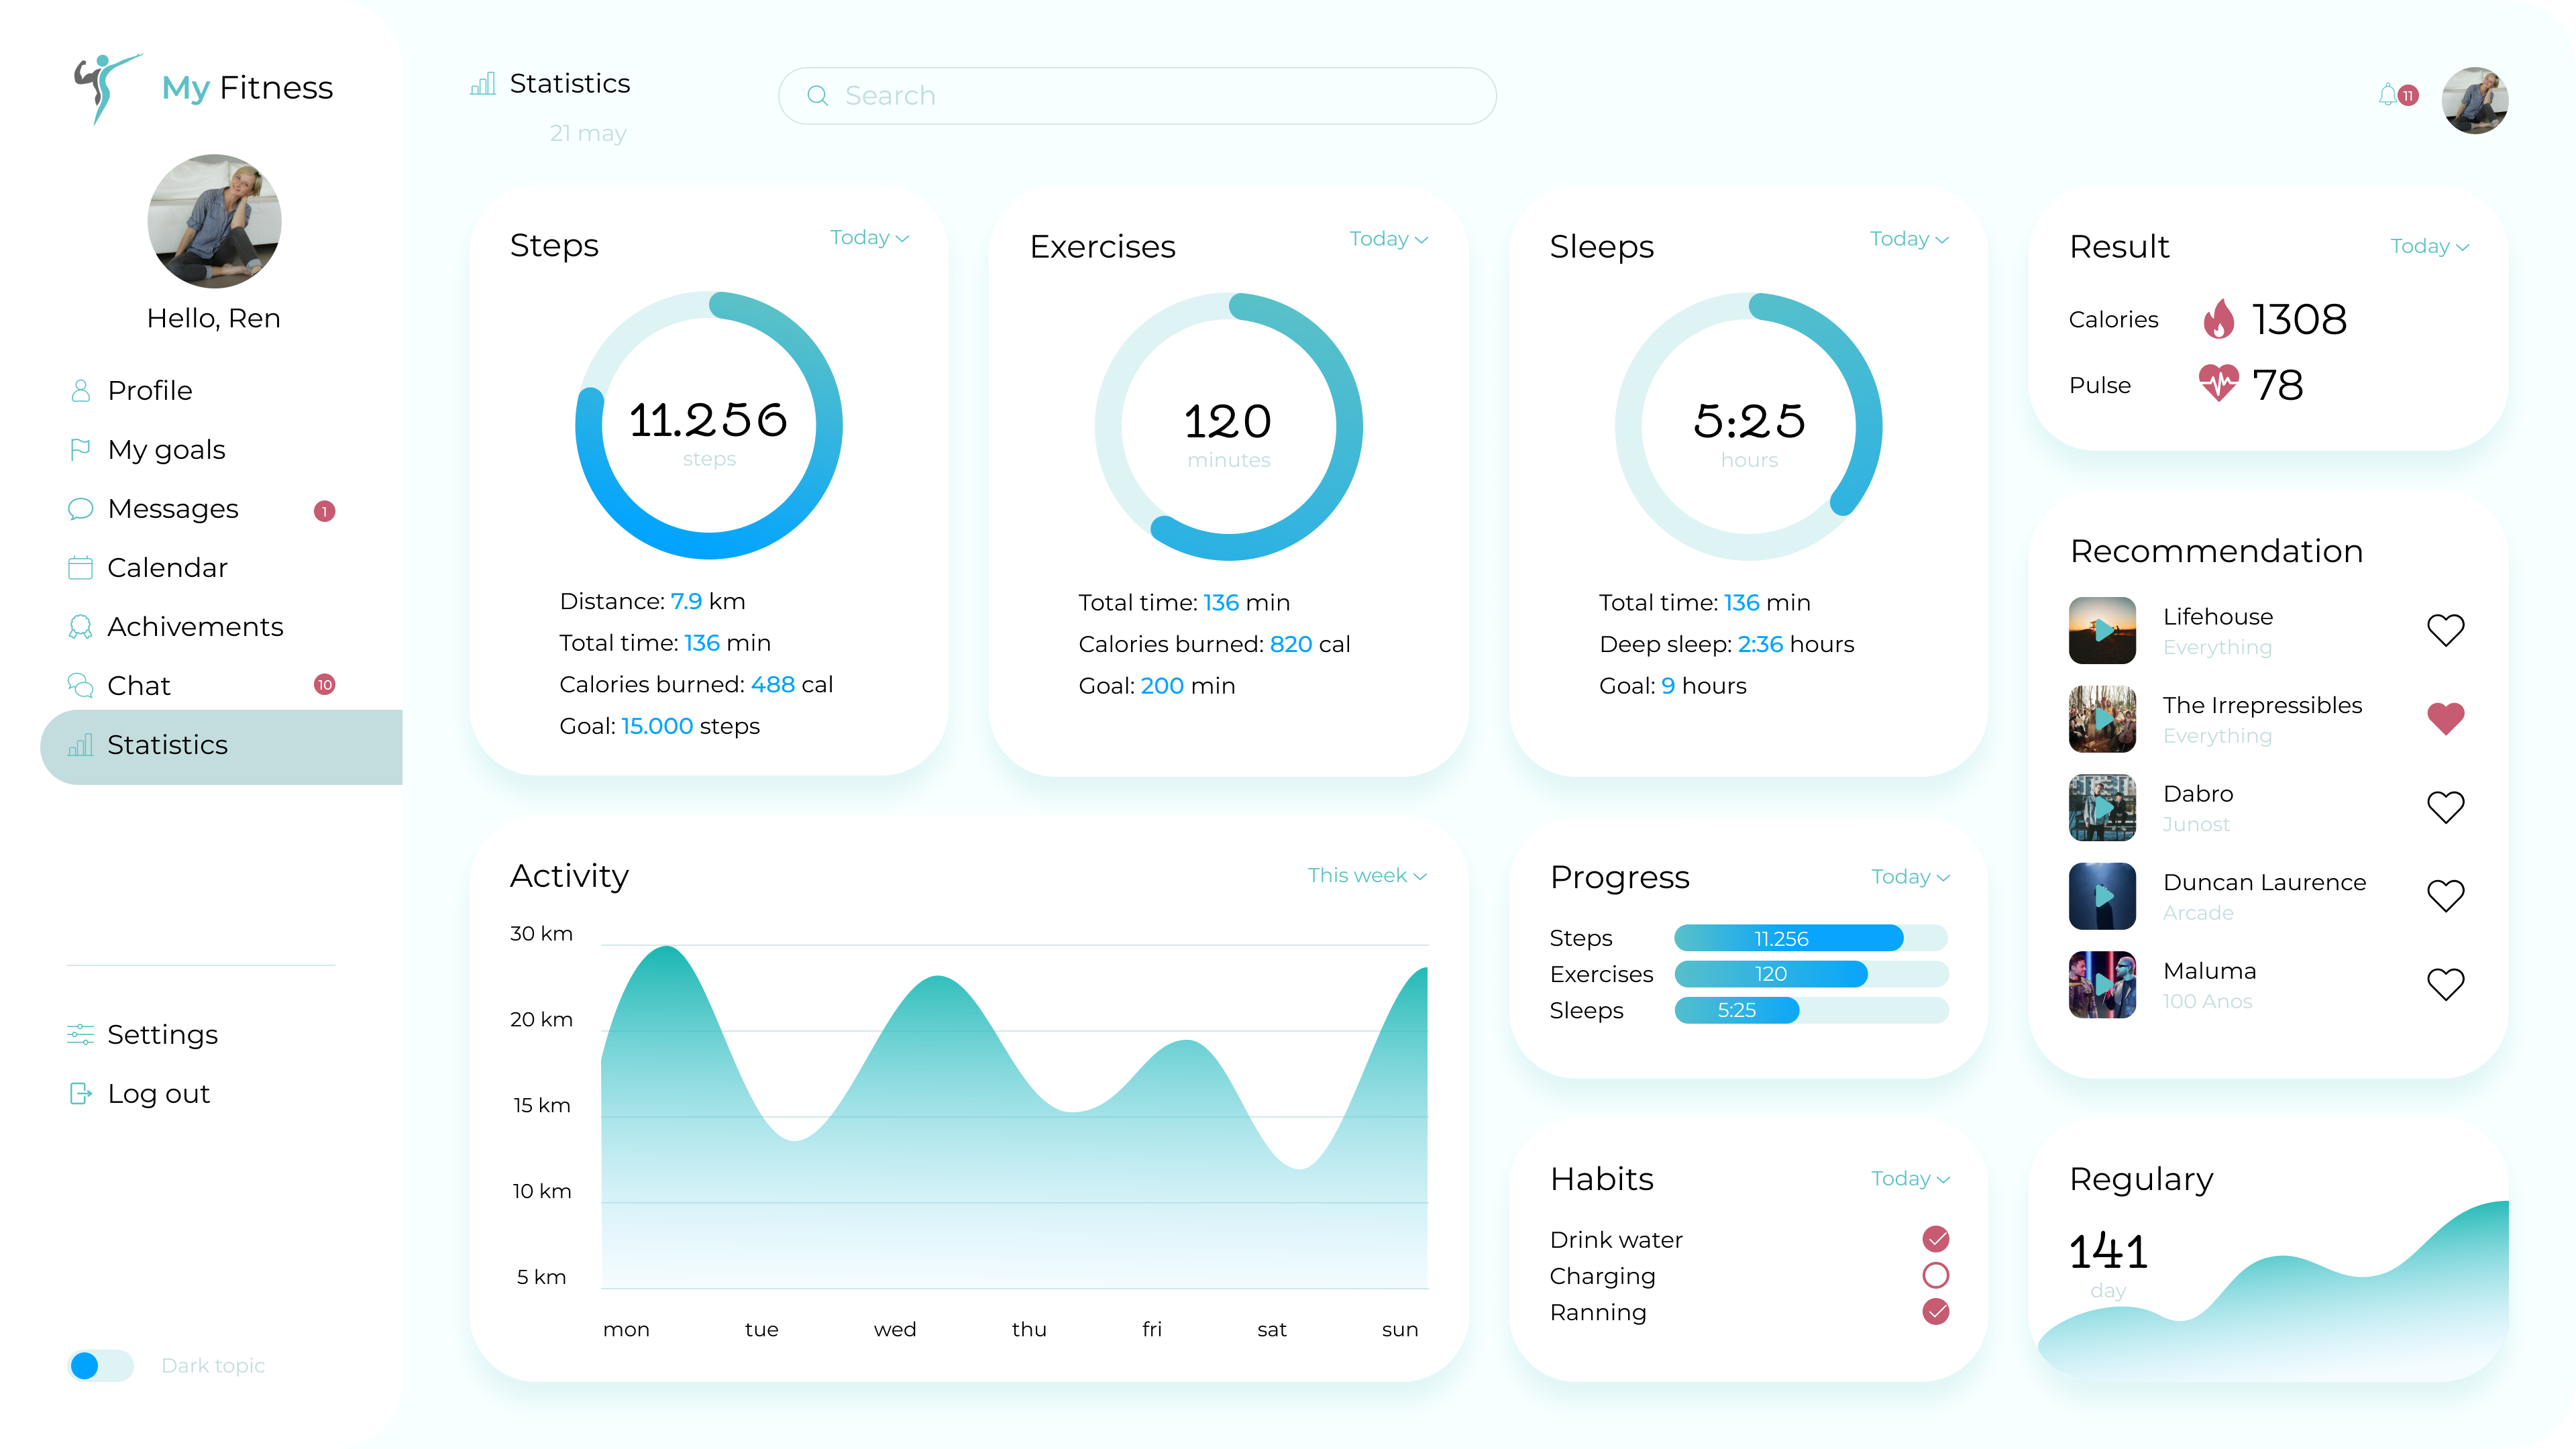Click the search magnifier icon
This screenshot has height=1449, width=2576.
(x=817, y=96)
